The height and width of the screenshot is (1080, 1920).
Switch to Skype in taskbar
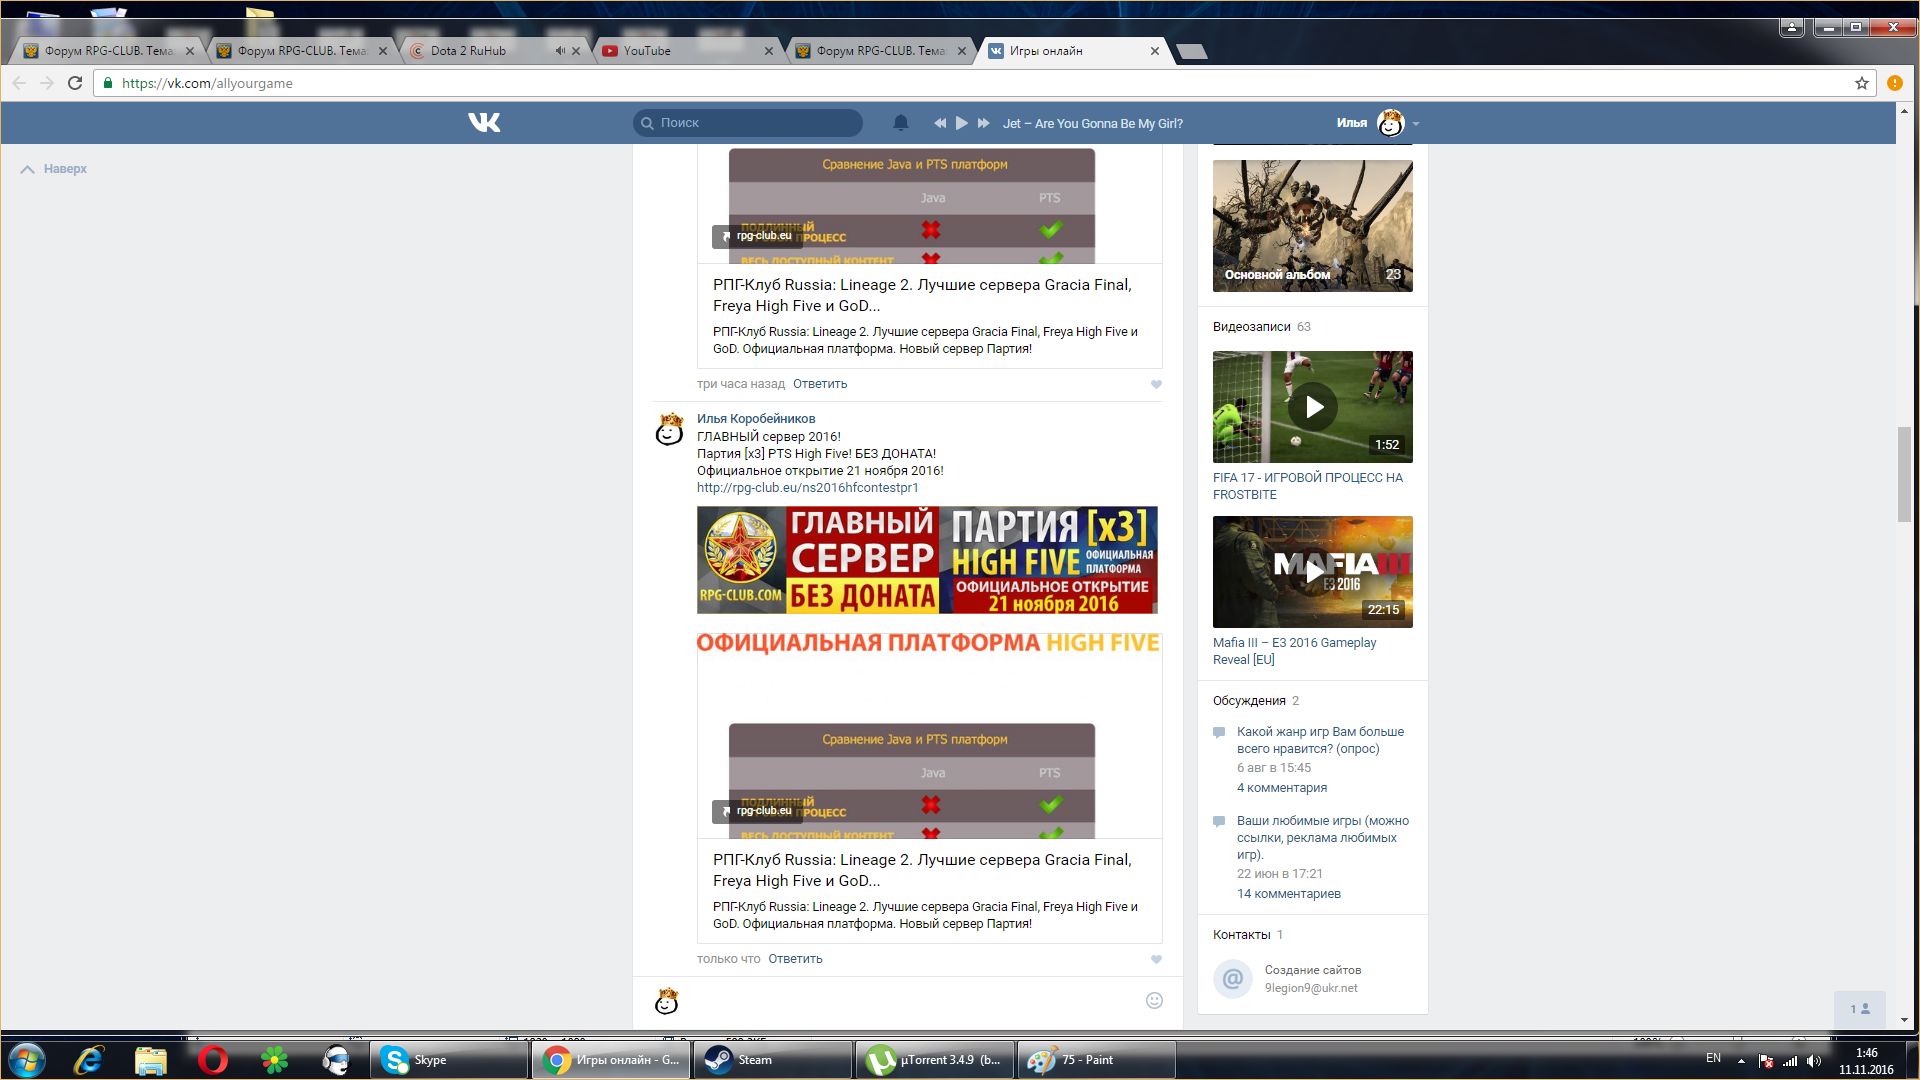click(449, 1060)
